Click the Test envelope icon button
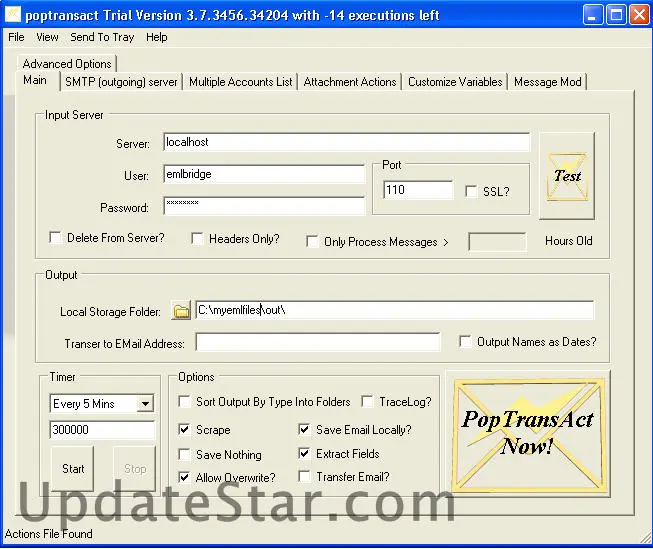This screenshot has width=653, height=549. click(x=567, y=176)
